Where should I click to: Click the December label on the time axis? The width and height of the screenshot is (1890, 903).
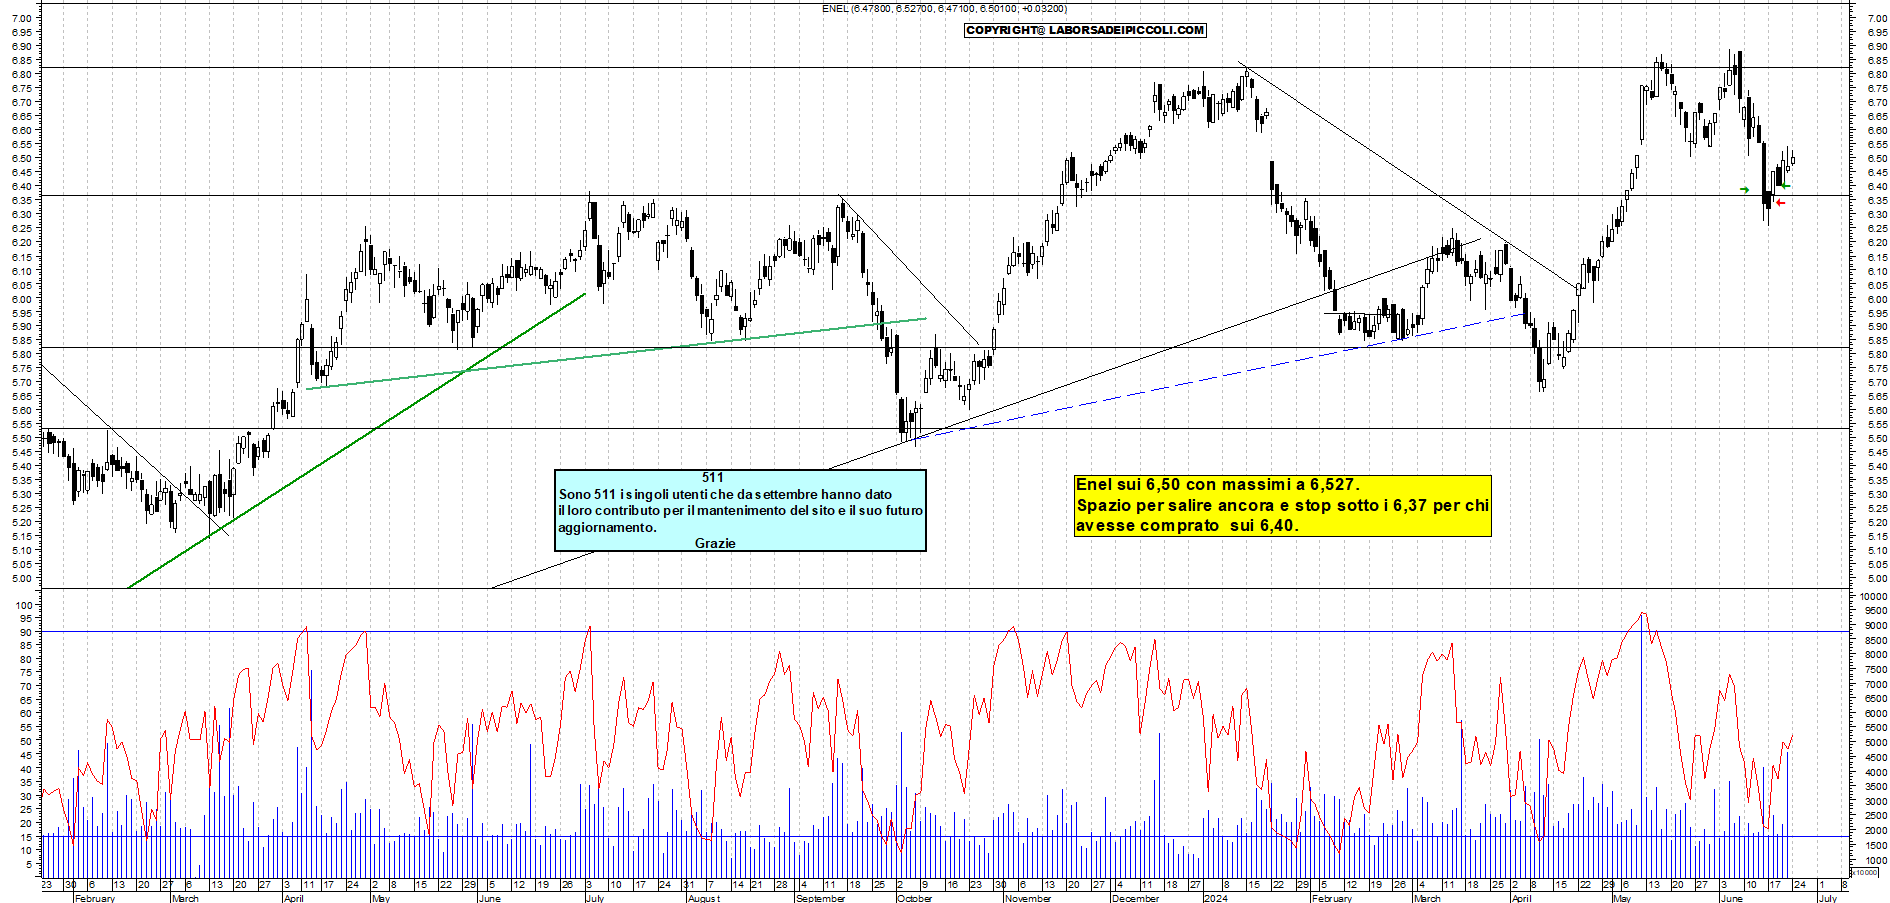[1136, 898]
